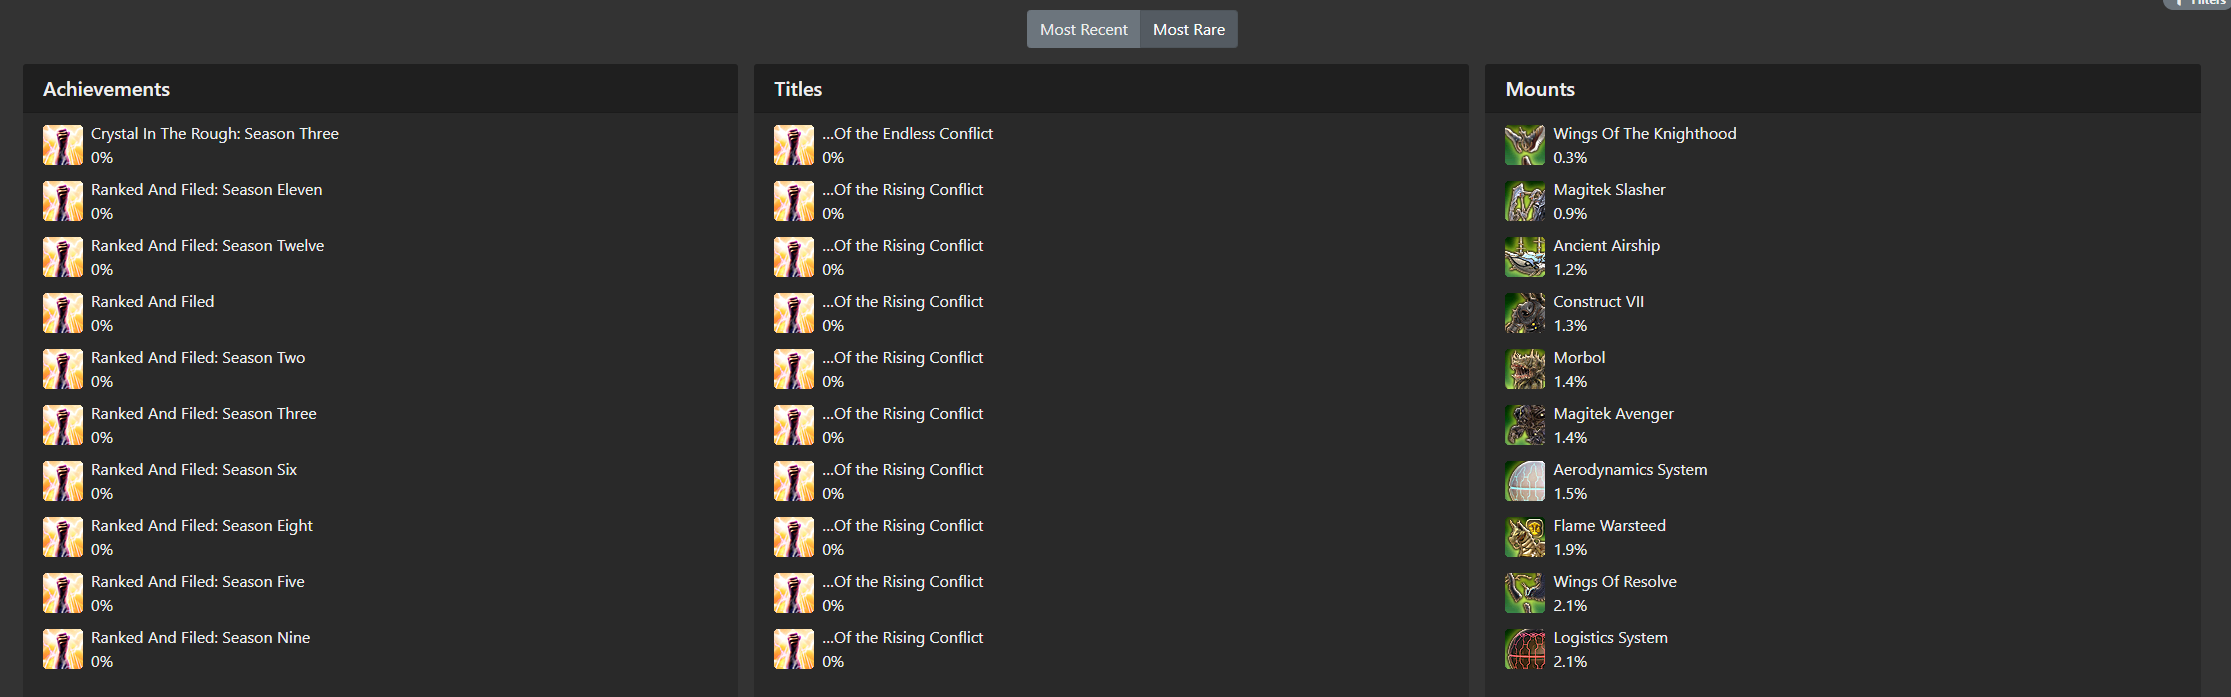Click the Ancient Airship mount icon
2231x697 pixels.
click(x=1525, y=257)
